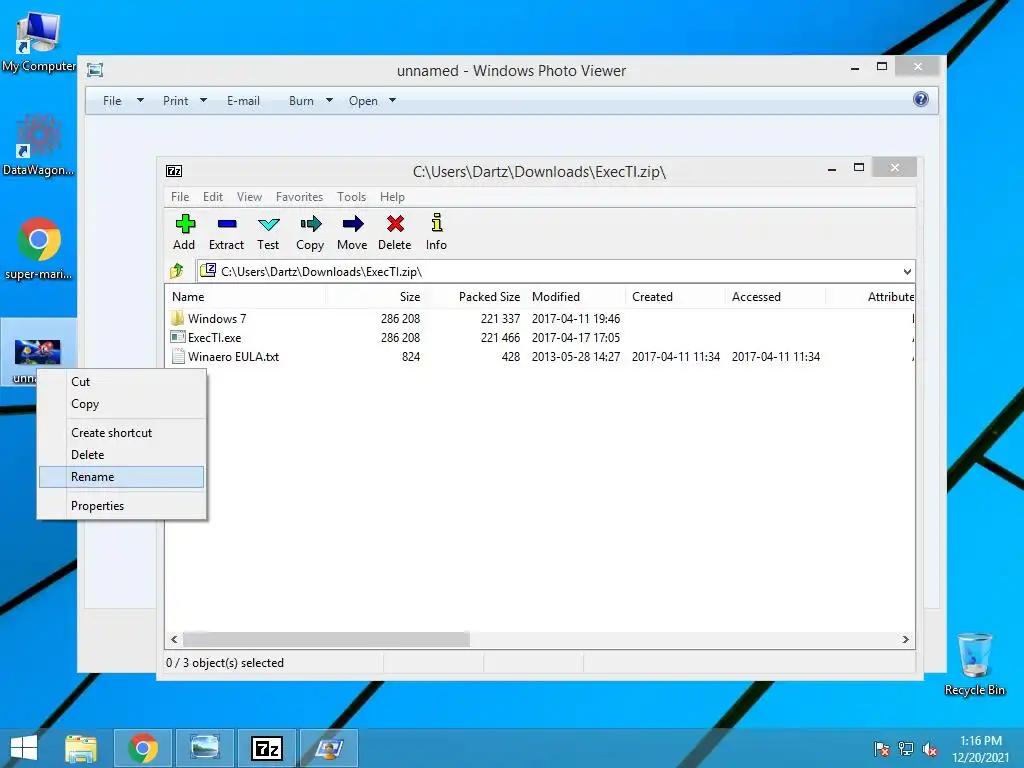The image size is (1024, 768).
Task: Click the red Delete toolbar icon
Action: point(394,232)
